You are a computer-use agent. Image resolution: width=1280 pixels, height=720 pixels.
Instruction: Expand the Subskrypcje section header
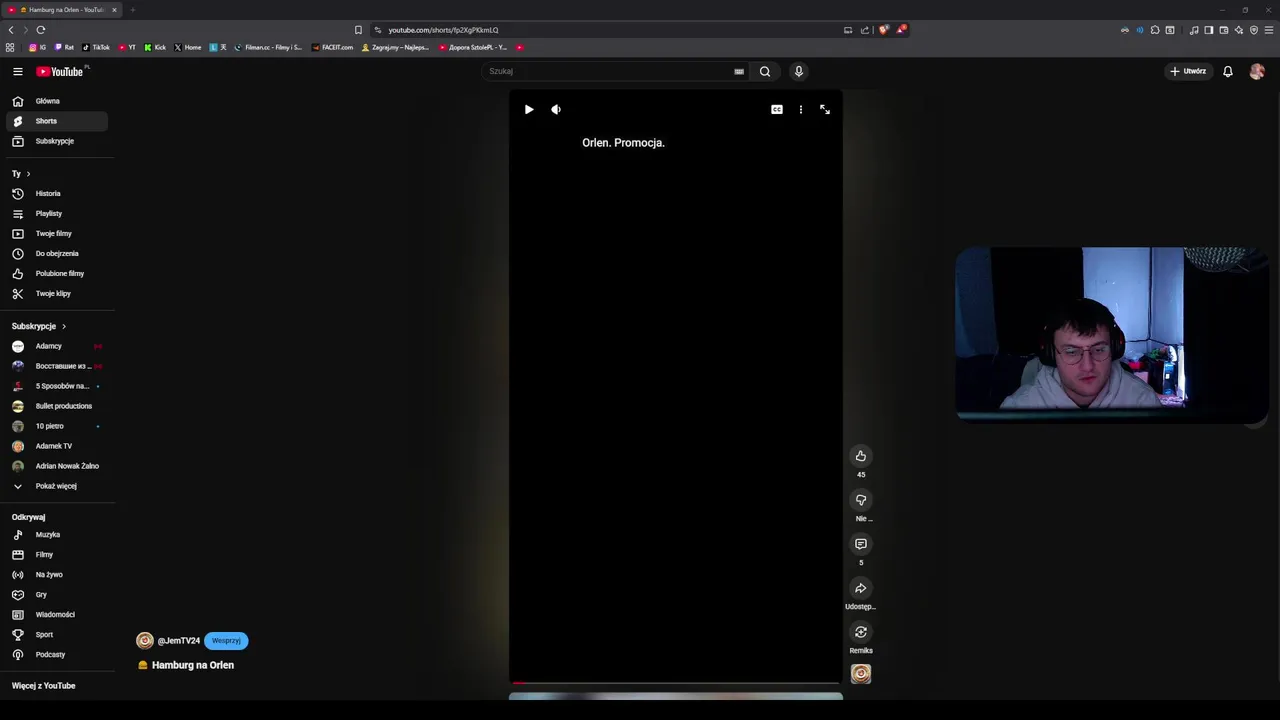pyautogui.click(x=38, y=326)
